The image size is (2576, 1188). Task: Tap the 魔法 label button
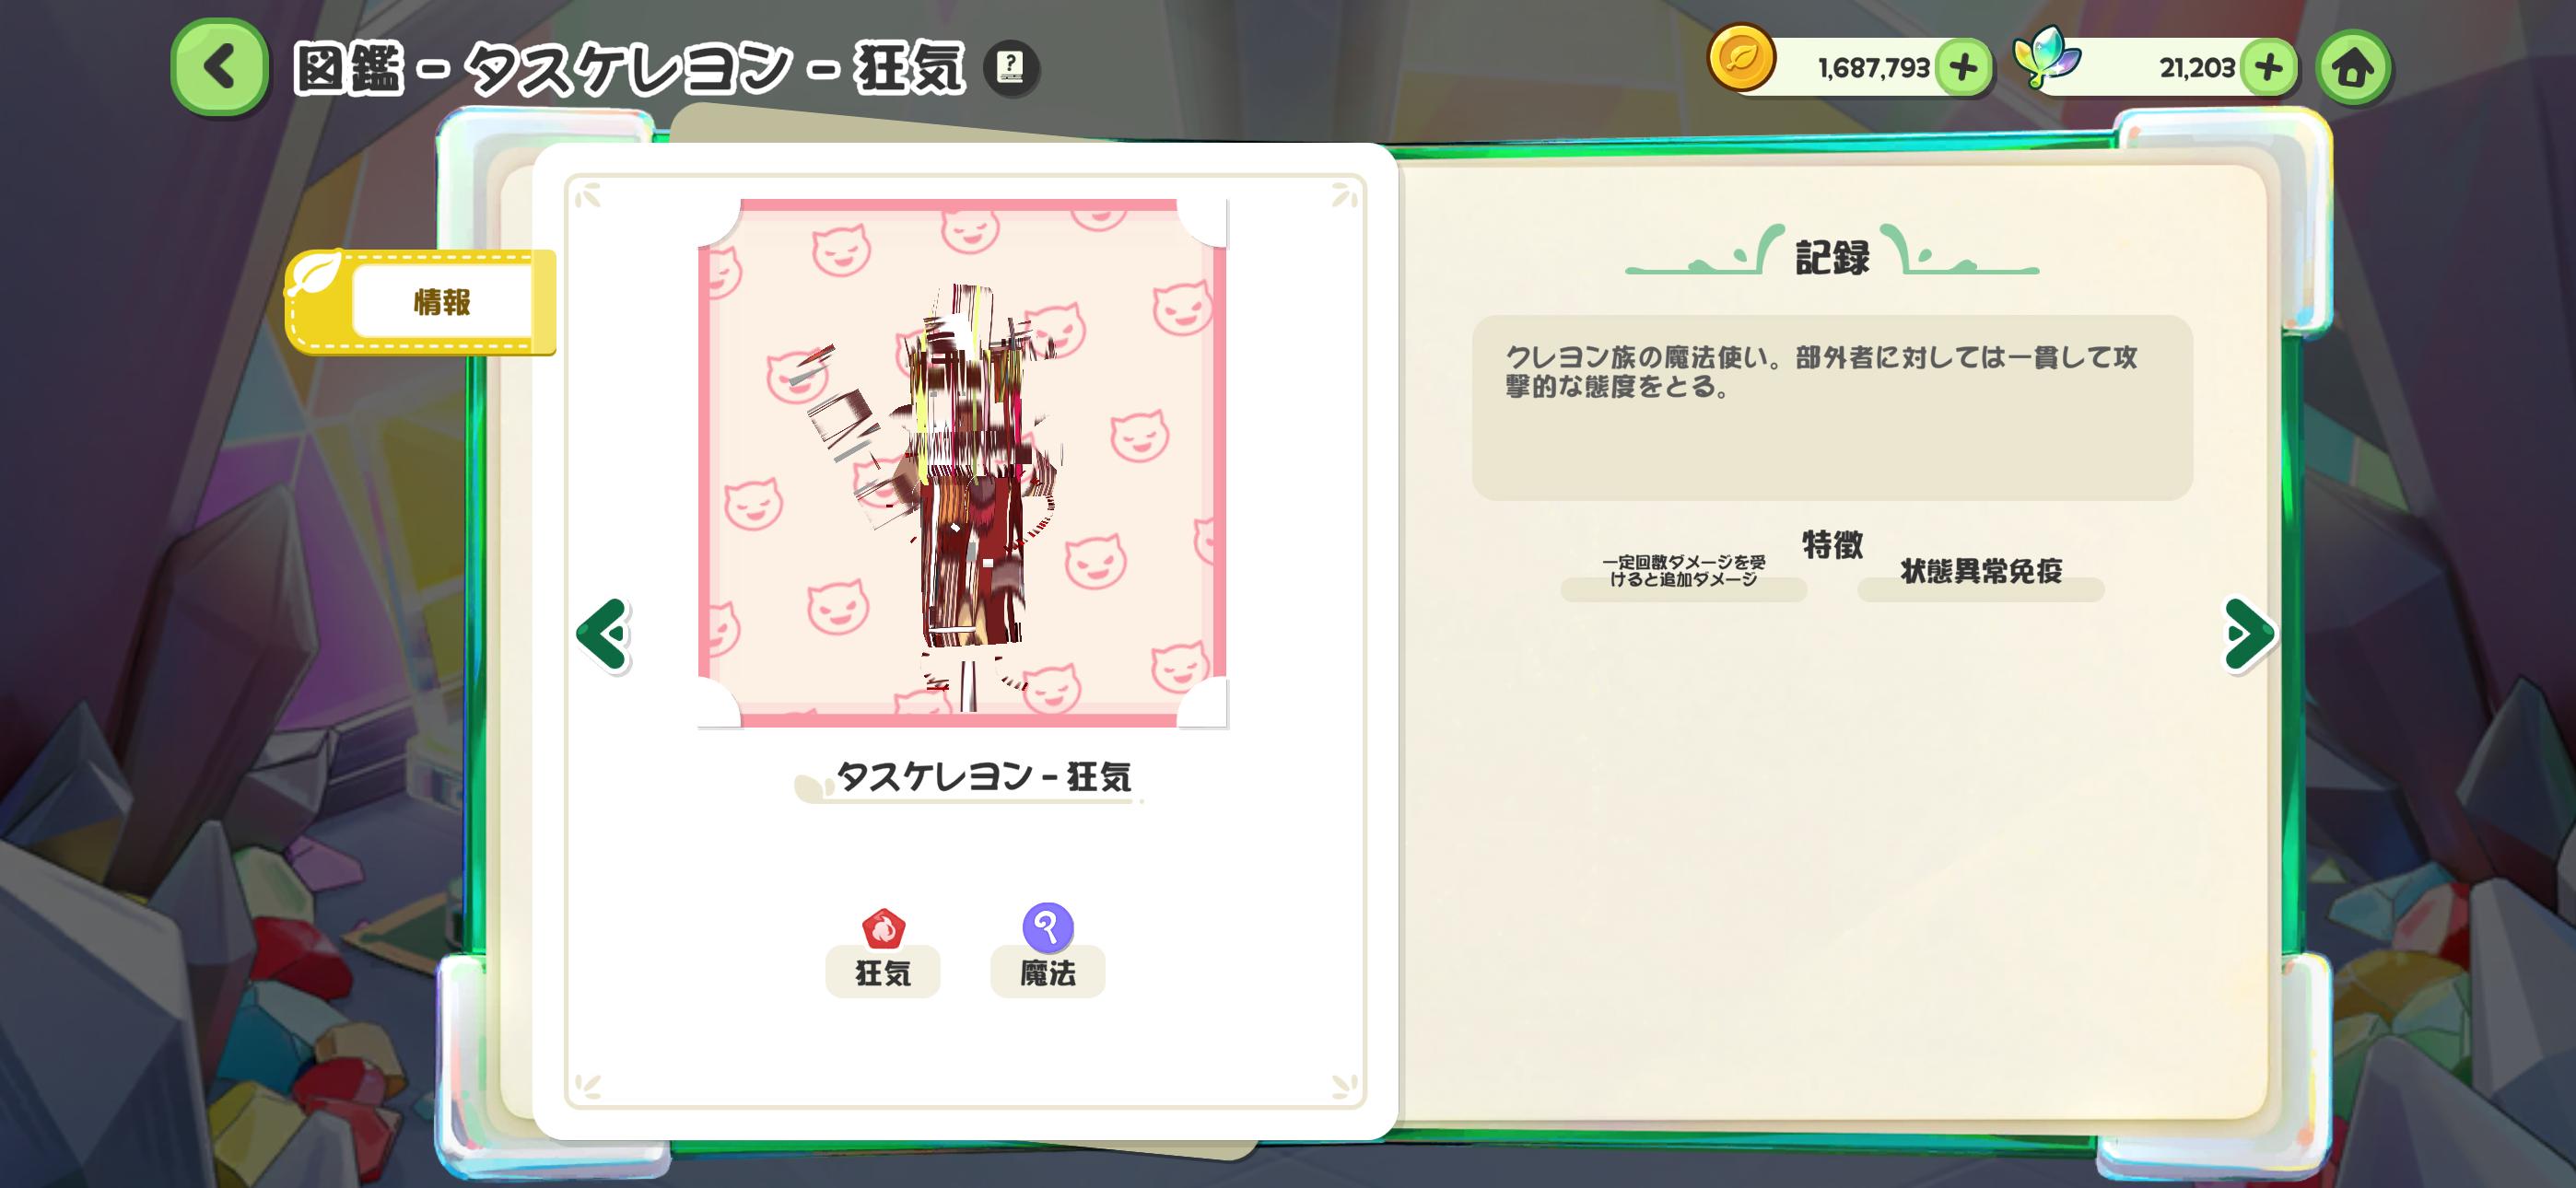point(1048,972)
